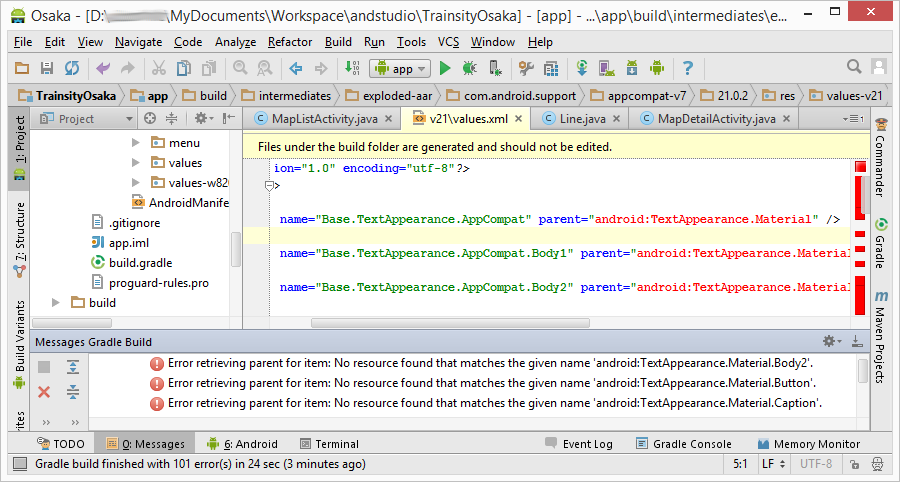Viewport: 900px width, 482px height.
Task: Open app run configuration dropdown
Action: 400,69
